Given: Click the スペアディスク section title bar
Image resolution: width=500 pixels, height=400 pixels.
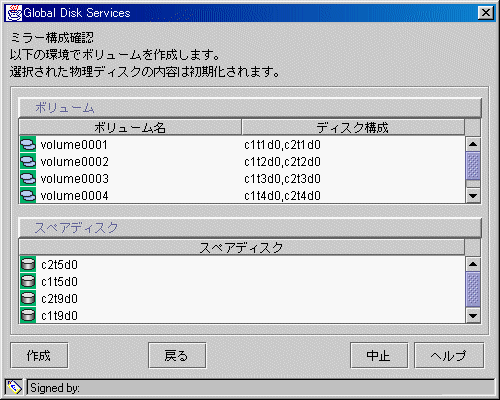Looking at the screenshot, I should (250, 228).
